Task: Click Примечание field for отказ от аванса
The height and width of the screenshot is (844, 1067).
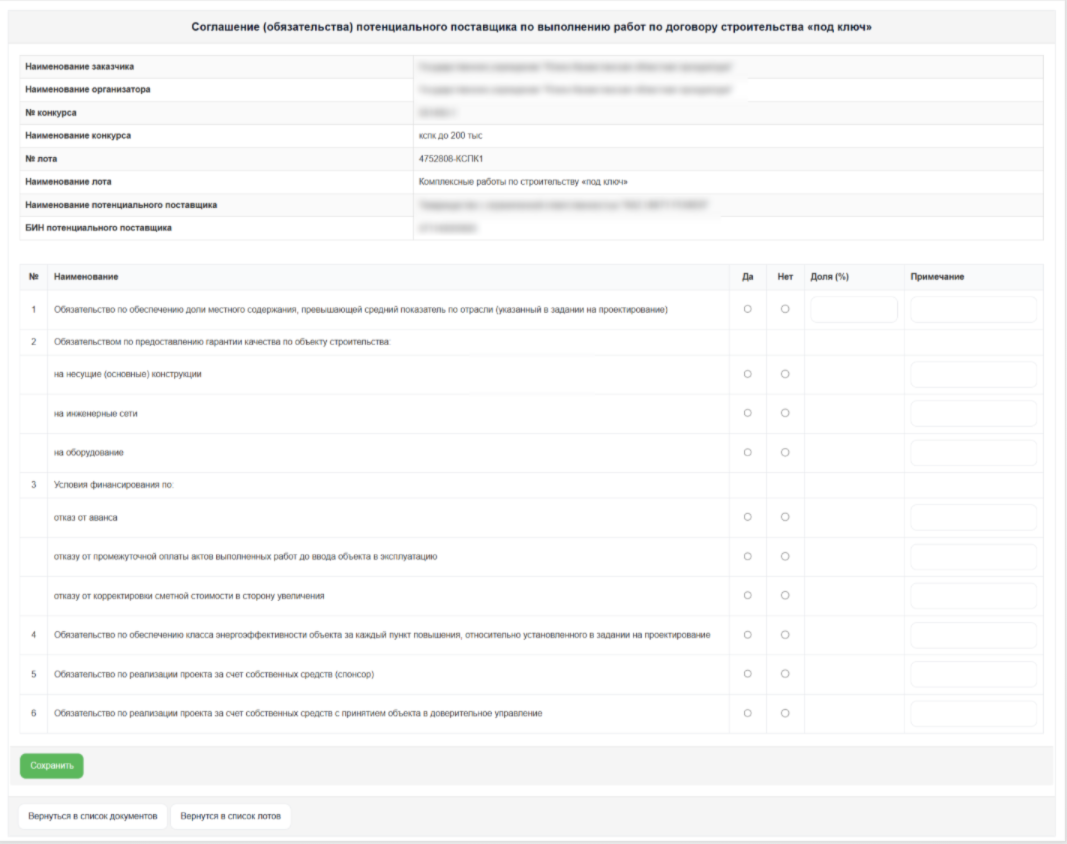Action: [973, 517]
